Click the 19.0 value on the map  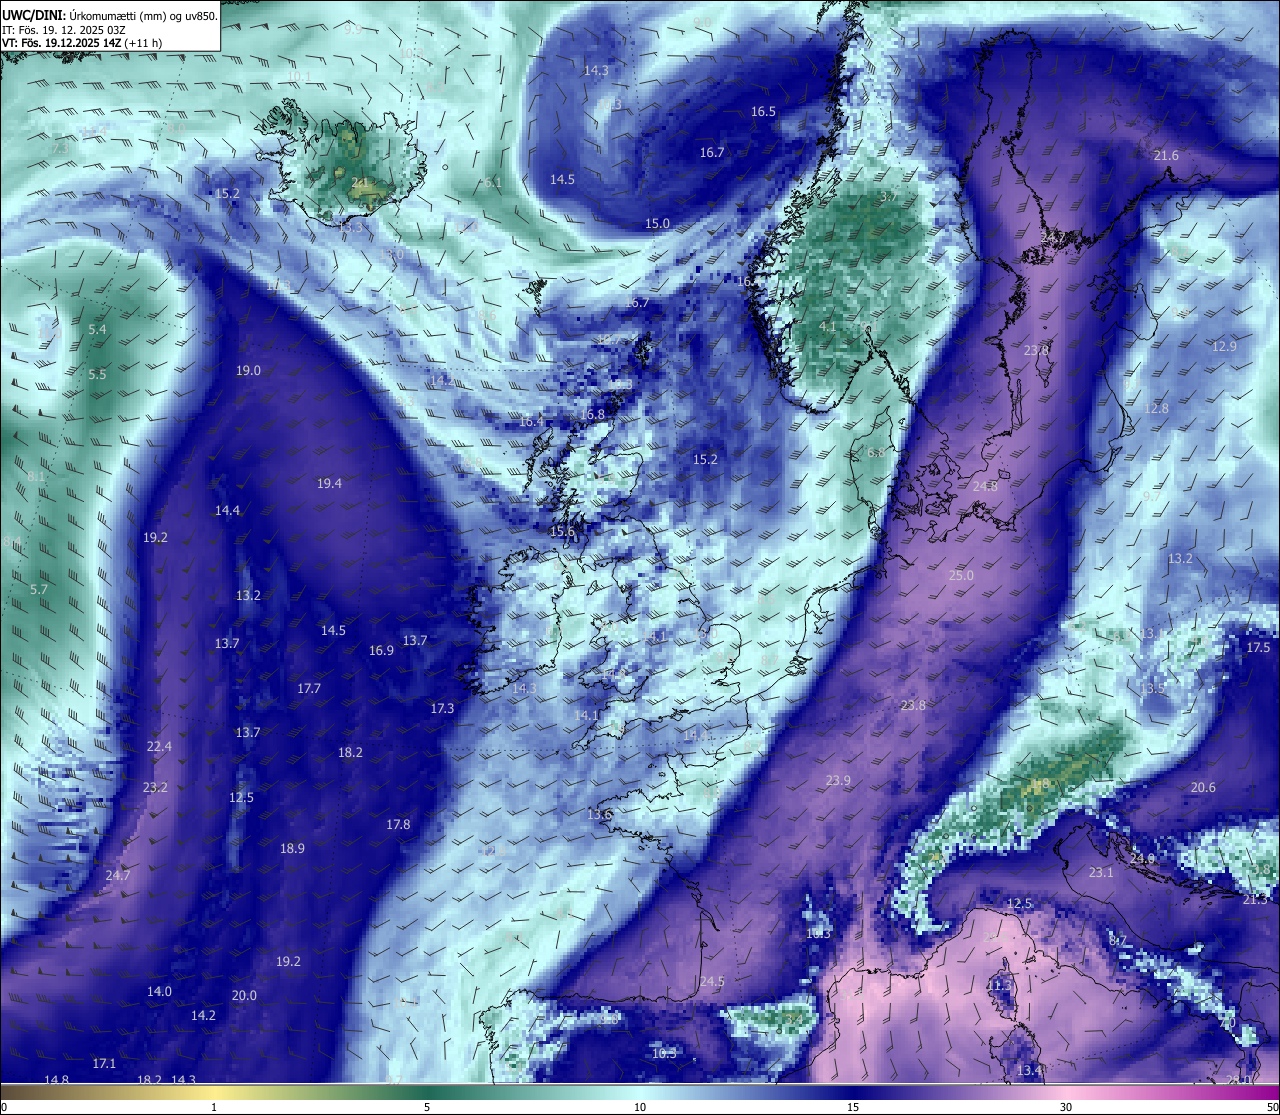248,371
